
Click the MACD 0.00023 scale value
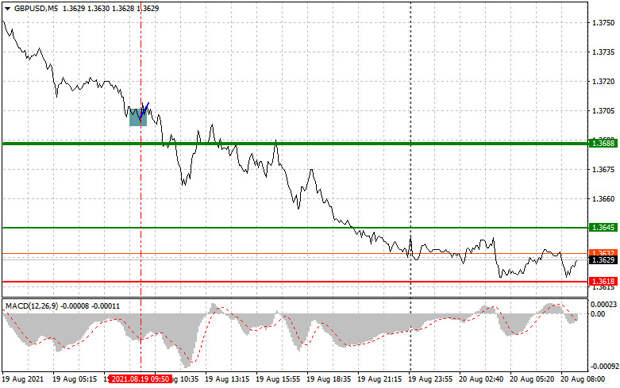coord(603,304)
